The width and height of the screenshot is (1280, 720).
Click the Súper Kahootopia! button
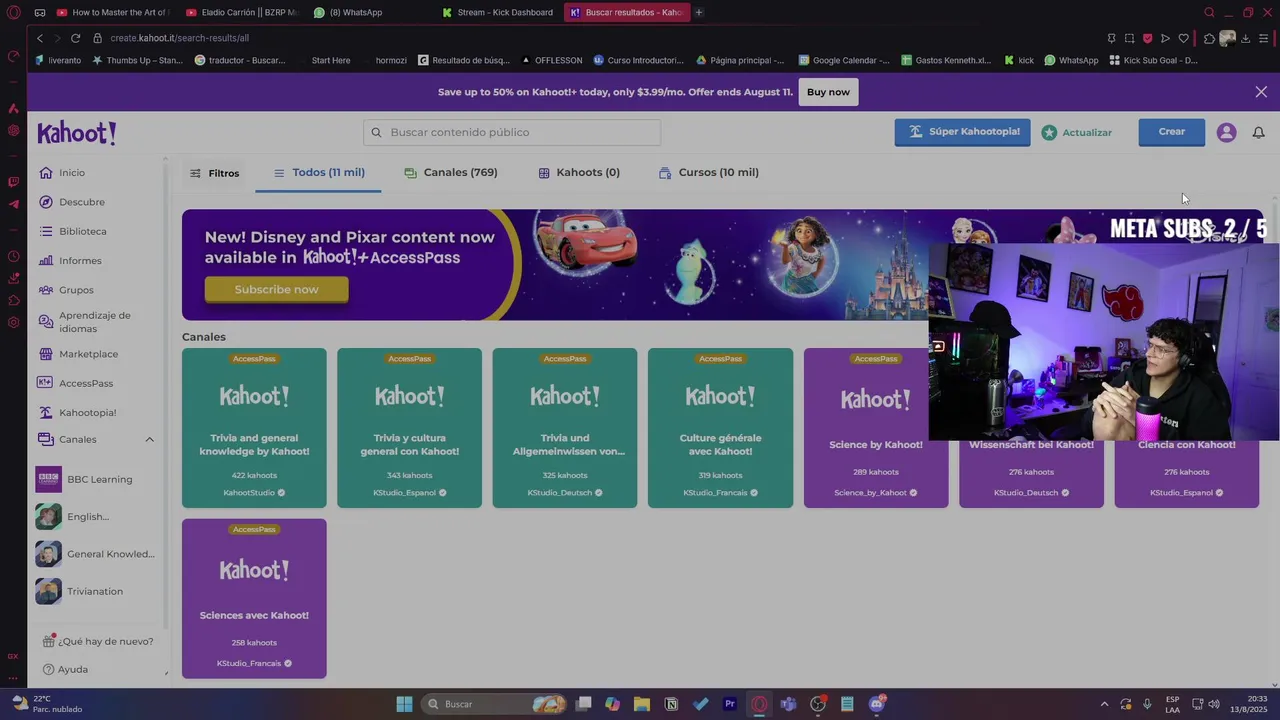click(x=962, y=132)
